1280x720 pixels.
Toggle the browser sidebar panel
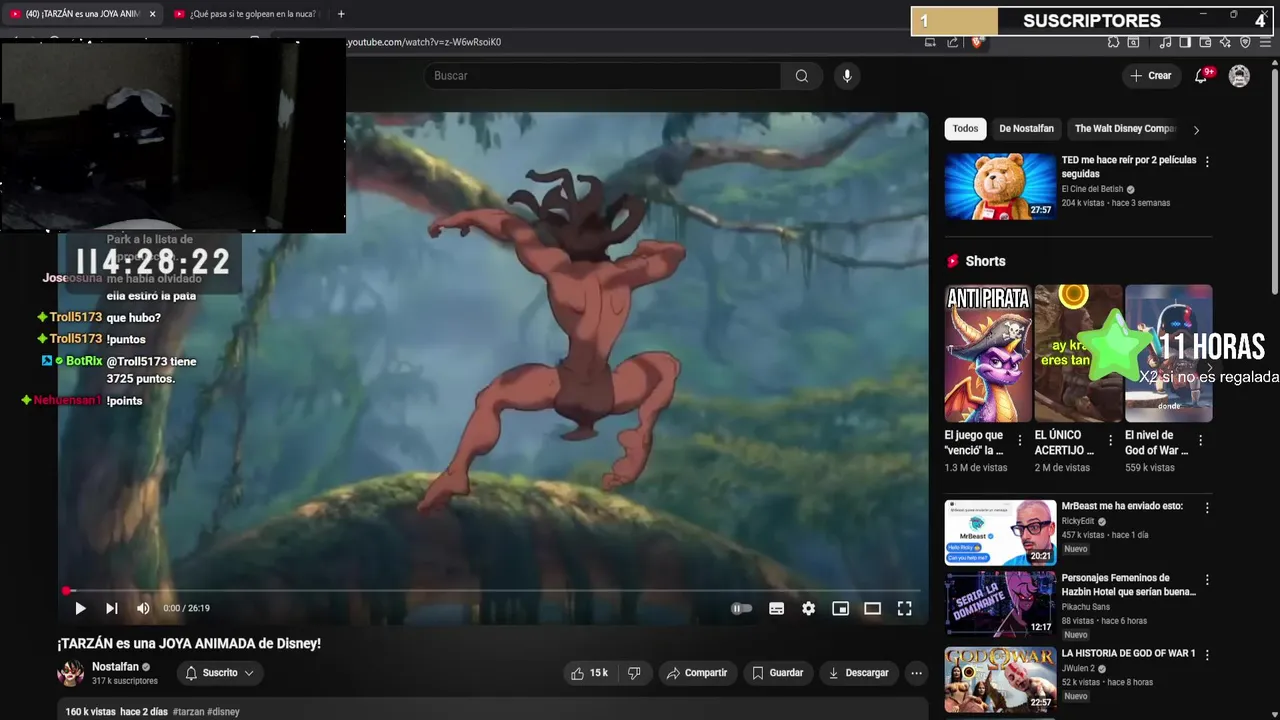[1185, 42]
